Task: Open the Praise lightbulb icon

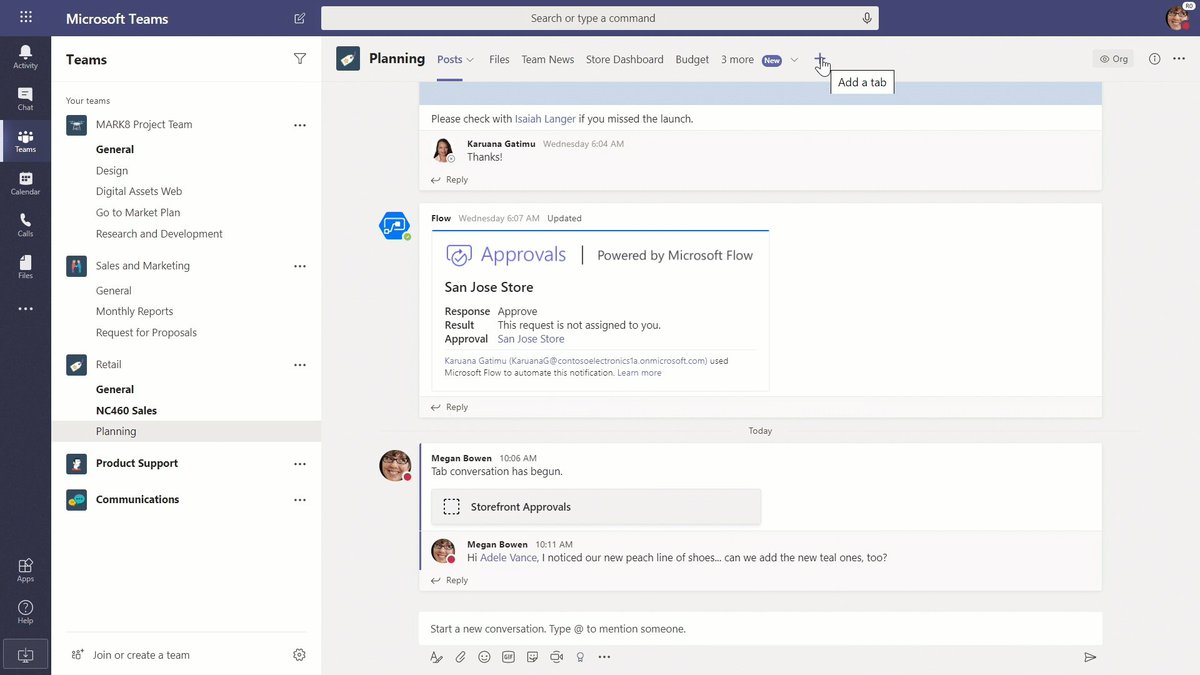Action: pyautogui.click(x=580, y=657)
